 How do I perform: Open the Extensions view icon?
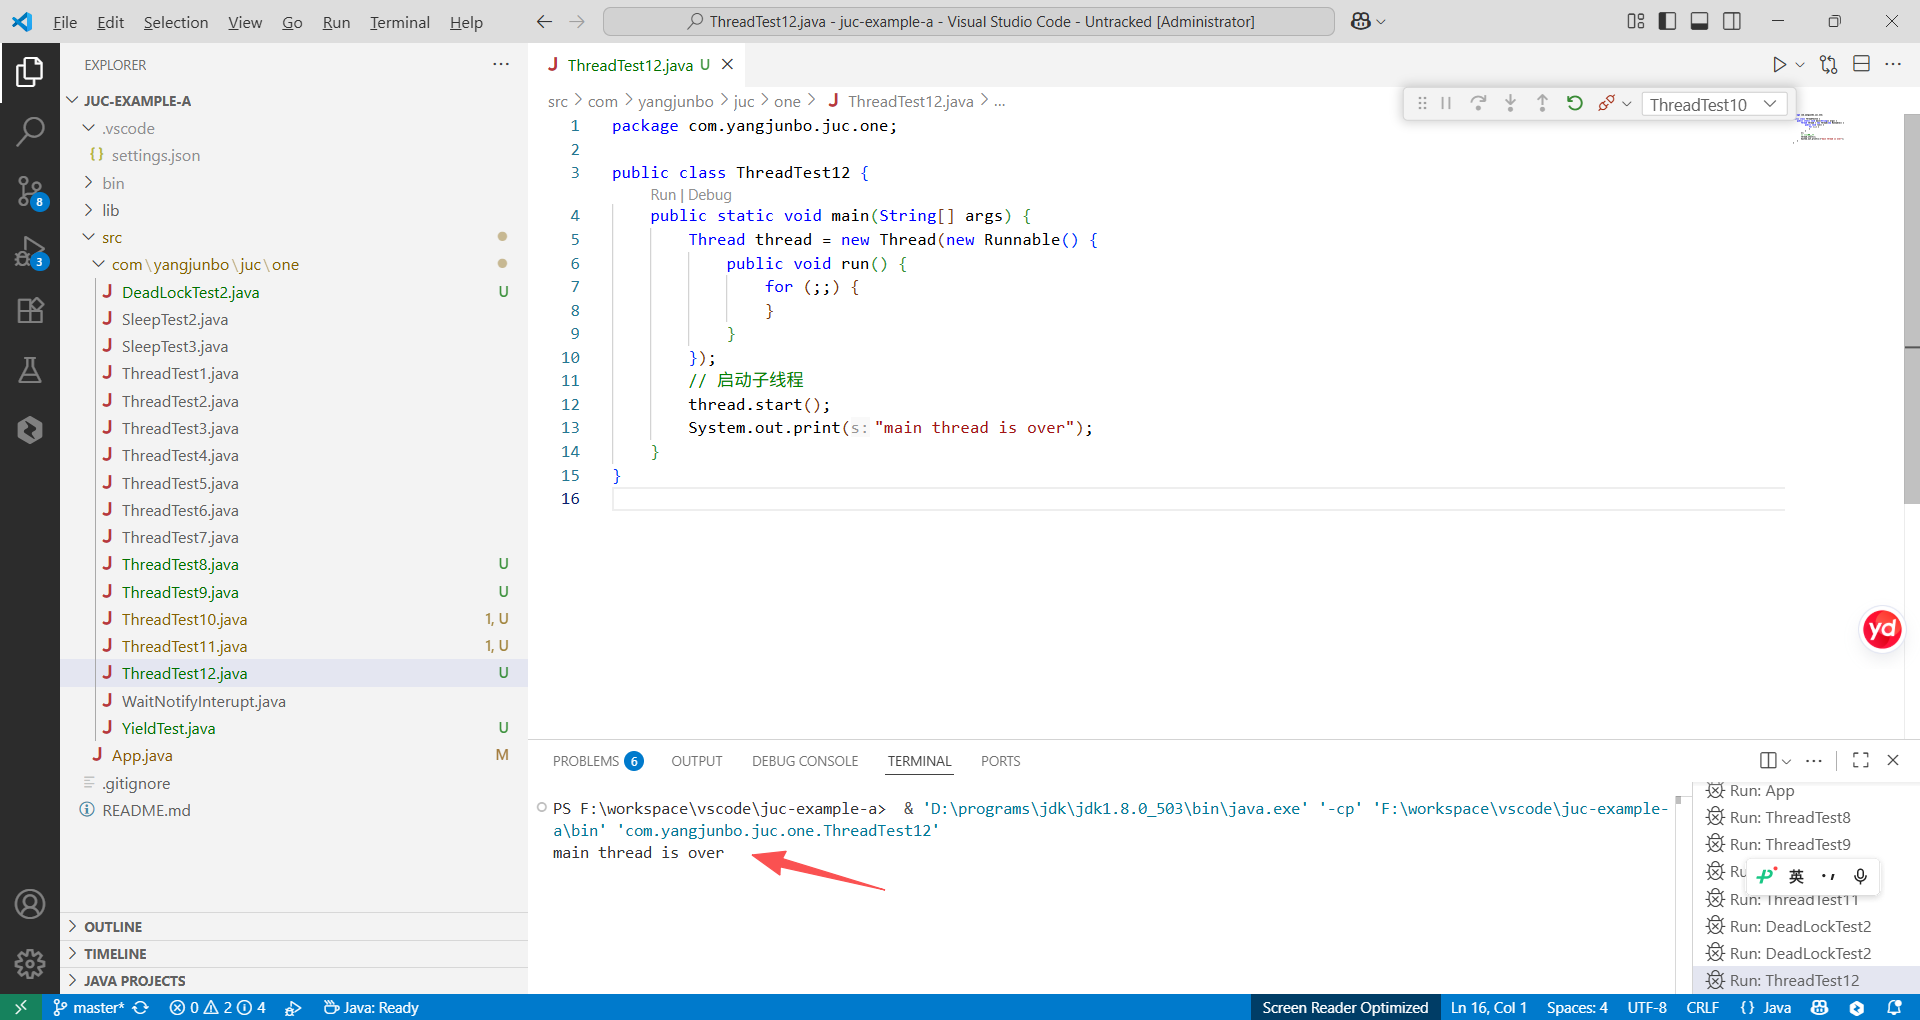click(30, 310)
